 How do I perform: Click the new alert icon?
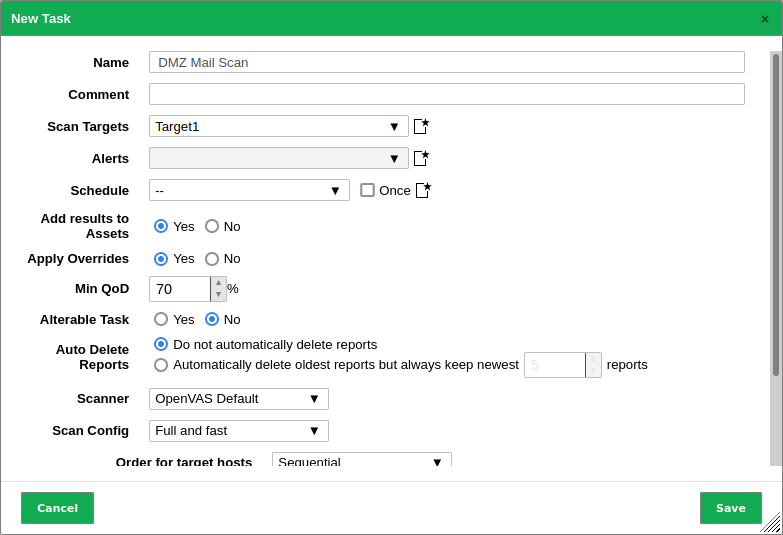tap(421, 158)
